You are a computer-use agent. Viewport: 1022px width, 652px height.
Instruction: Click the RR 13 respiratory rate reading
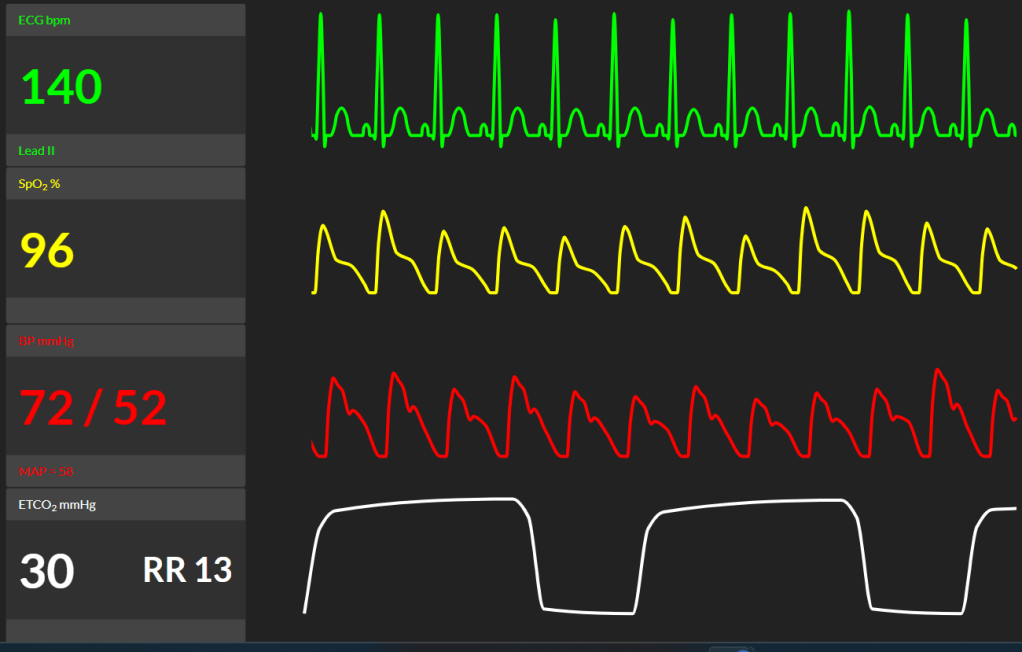187,570
